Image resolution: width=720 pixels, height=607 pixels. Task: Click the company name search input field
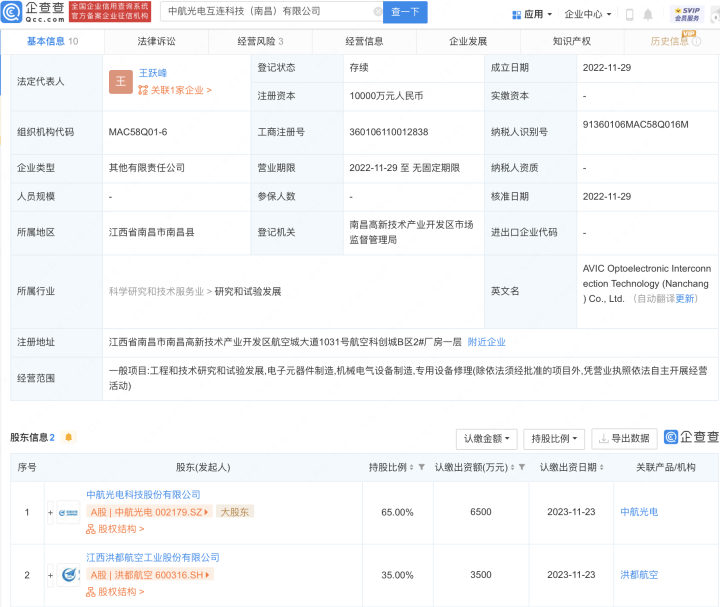[x=269, y=11]
